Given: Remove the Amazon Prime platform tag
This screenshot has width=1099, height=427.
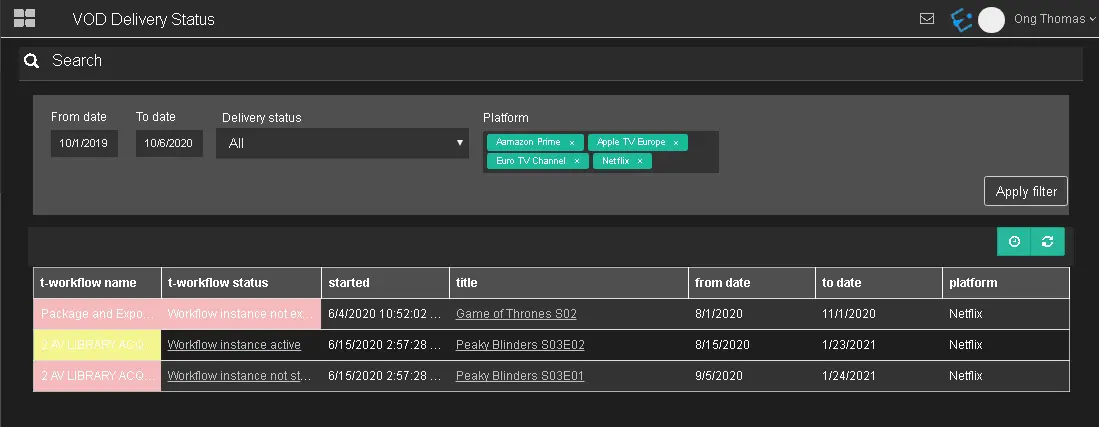Looking at the screenshot, I should pos(572,143).
